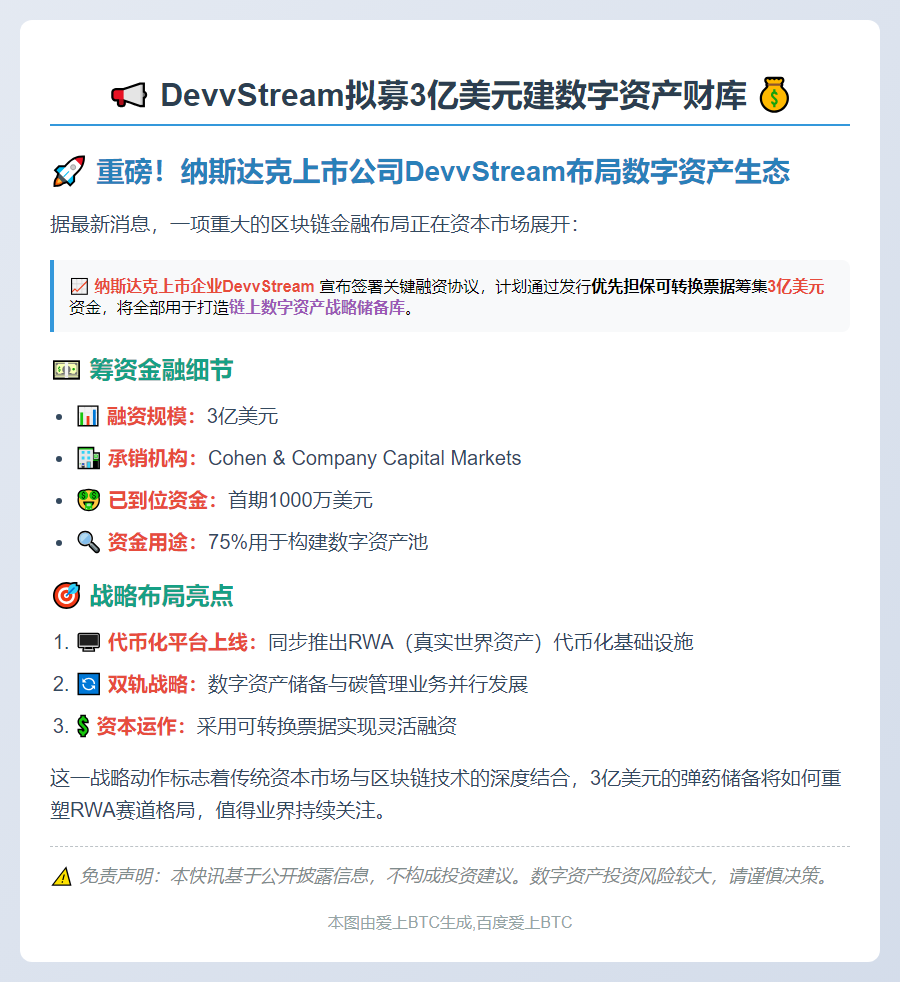Click the target emoji beside 战略布局亮点
Screen dimensions: 900x982
[66, 596]
